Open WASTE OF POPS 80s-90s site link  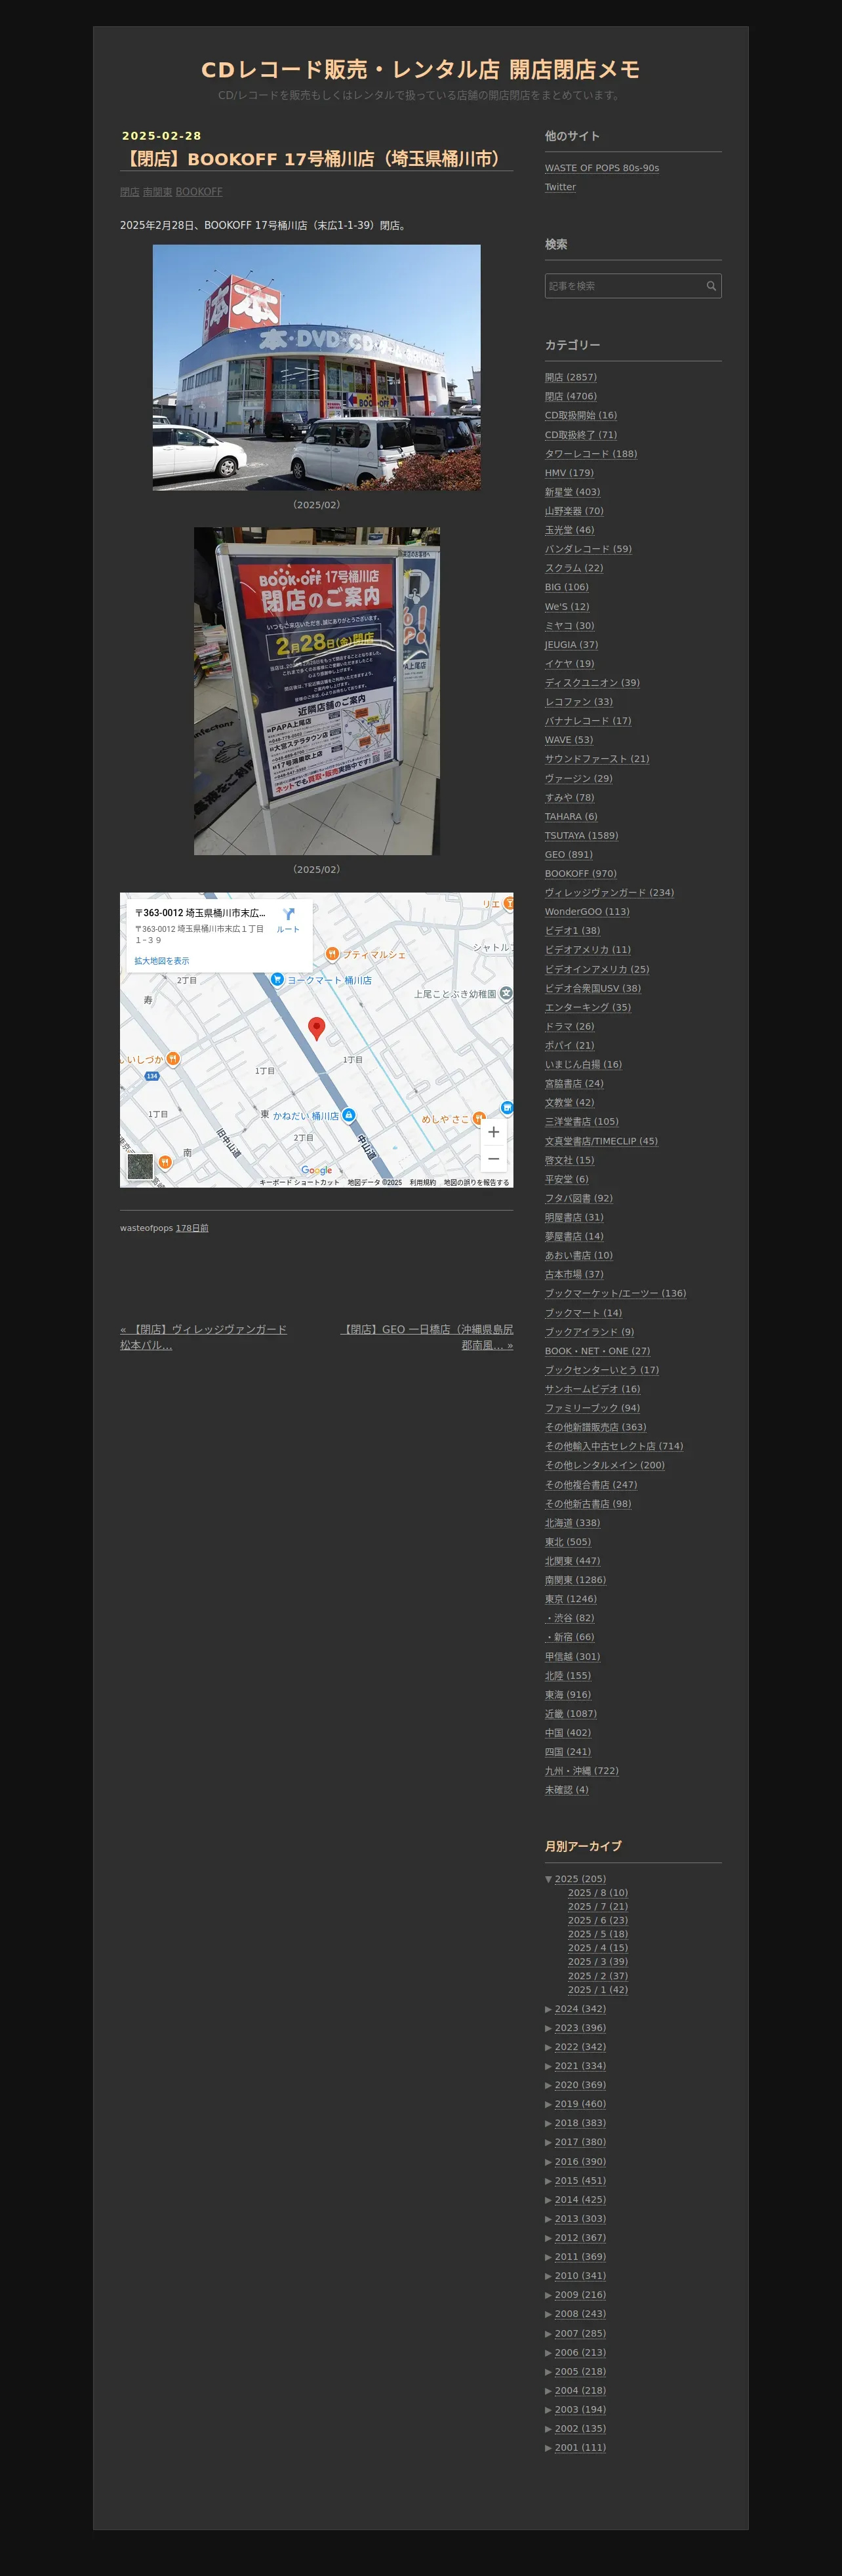click(602, 168)
